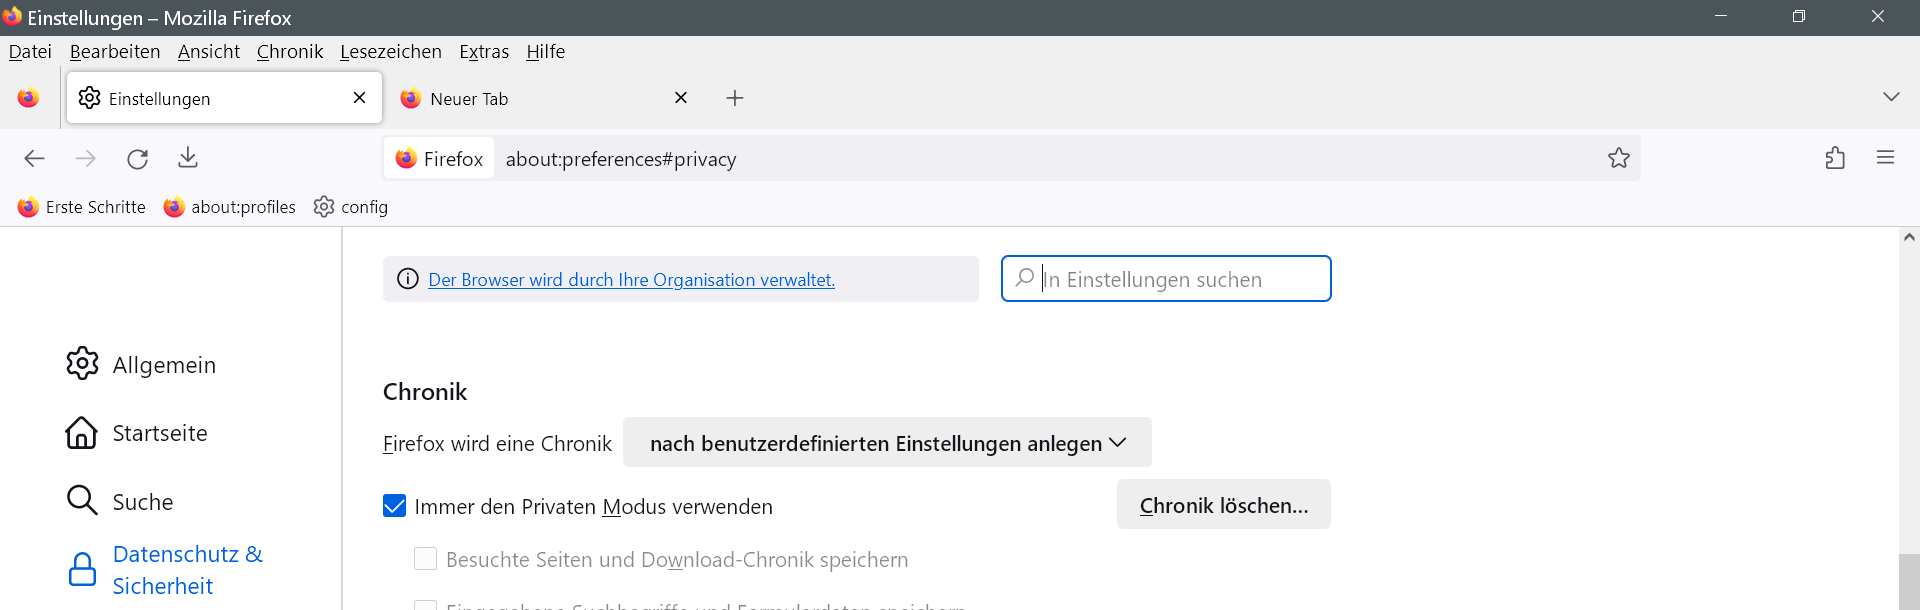Open the Firefox View icon
Viewport: 1920px width, 610px height.
(28, 98)
